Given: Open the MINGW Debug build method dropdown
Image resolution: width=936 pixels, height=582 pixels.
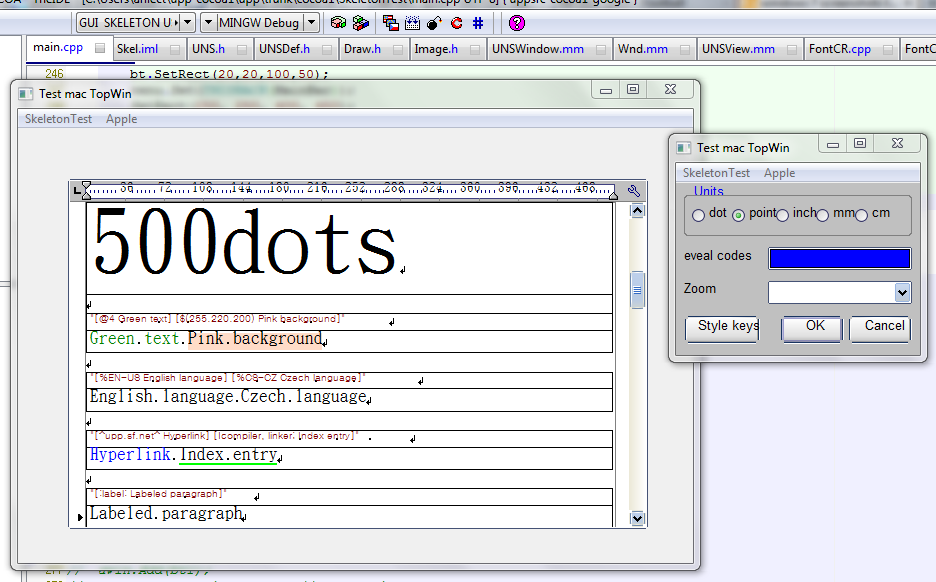Looking at the screenshot, I should (311, 22).
